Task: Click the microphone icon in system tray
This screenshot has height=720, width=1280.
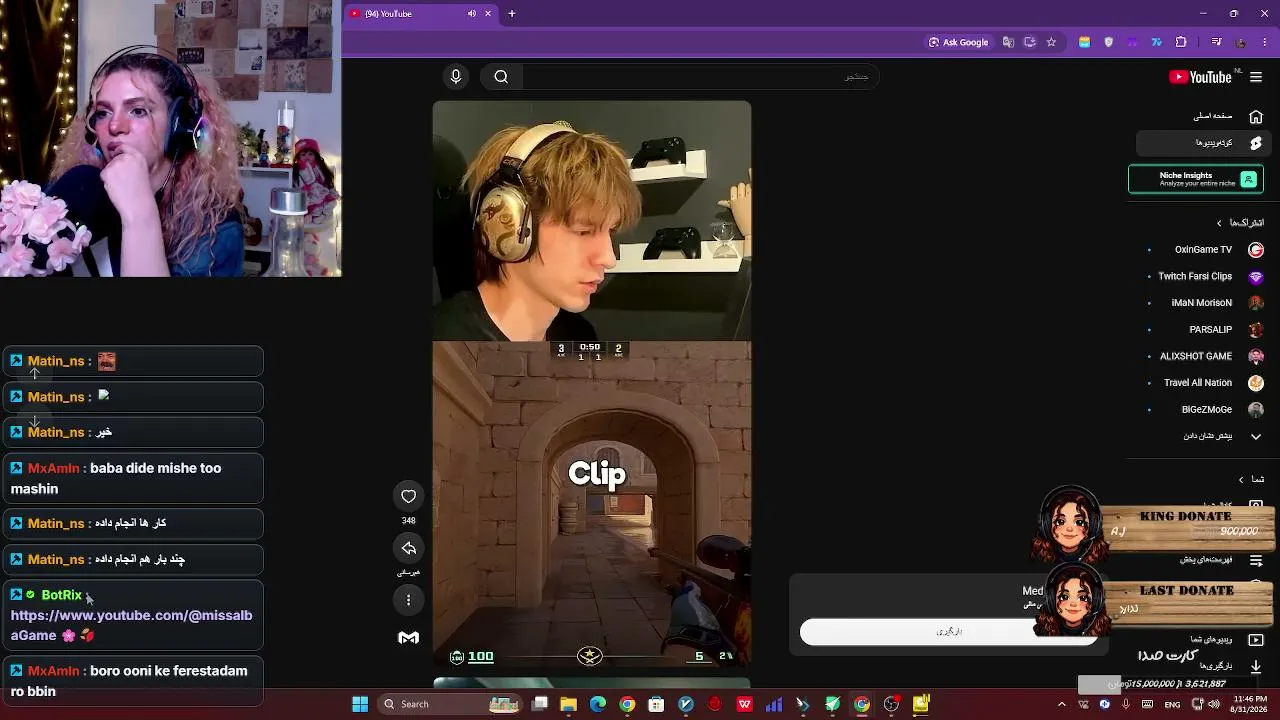Action: tap(1126, 704)
